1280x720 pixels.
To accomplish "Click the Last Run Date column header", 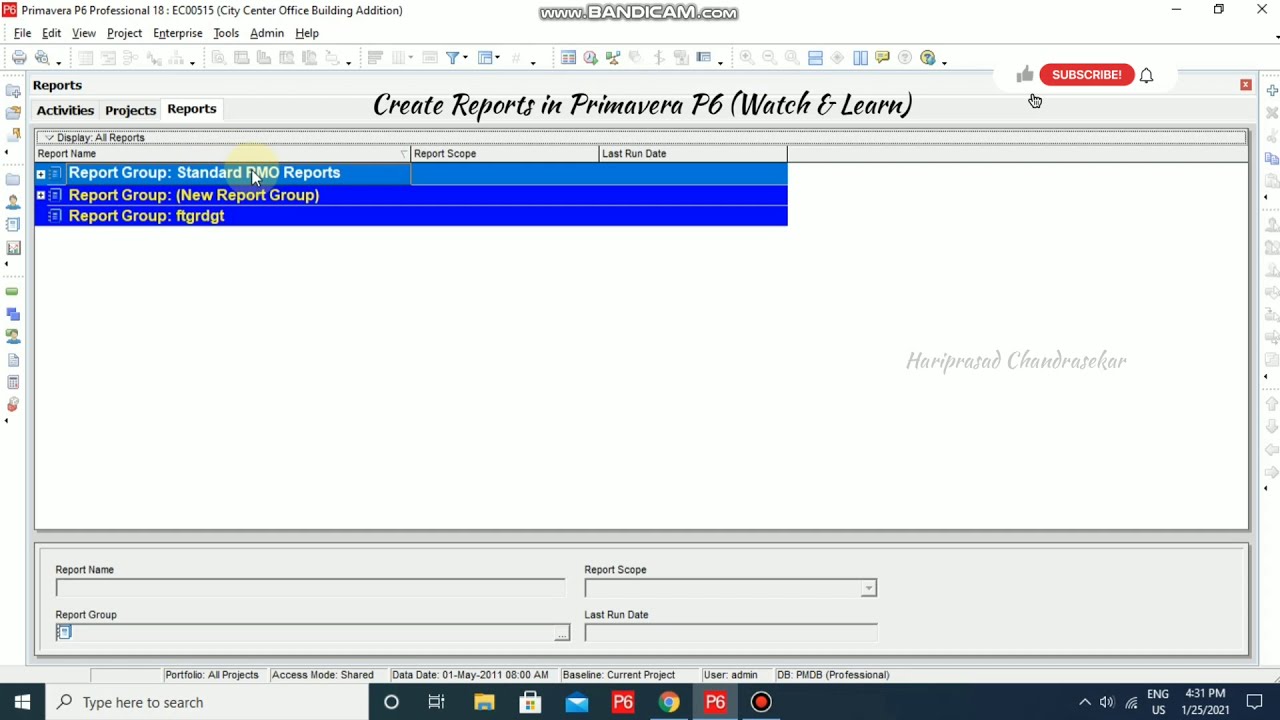I will point(693,154).
